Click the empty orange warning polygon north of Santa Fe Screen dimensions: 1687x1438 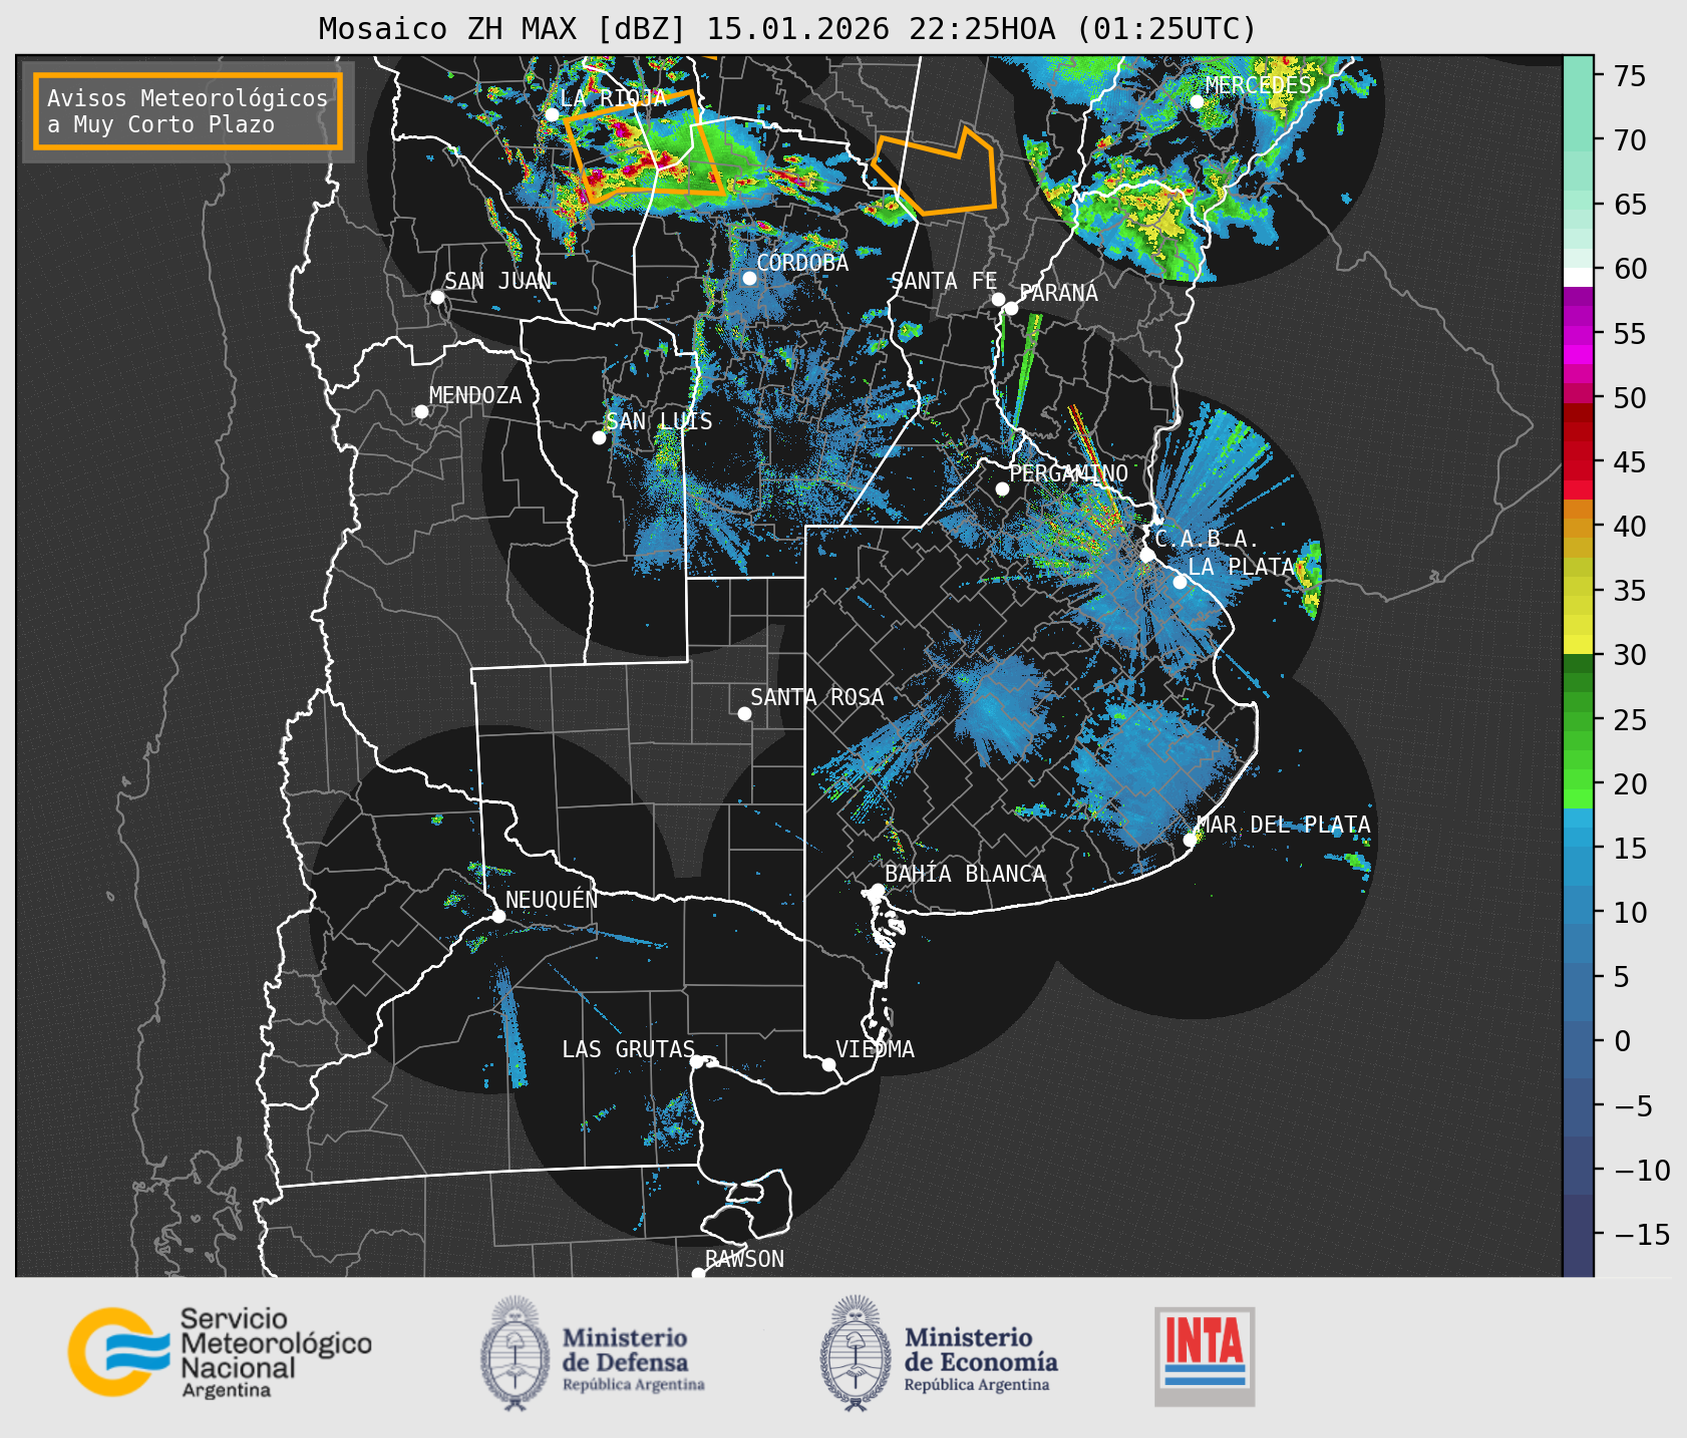pyautogui.click(x=935, y=170)
